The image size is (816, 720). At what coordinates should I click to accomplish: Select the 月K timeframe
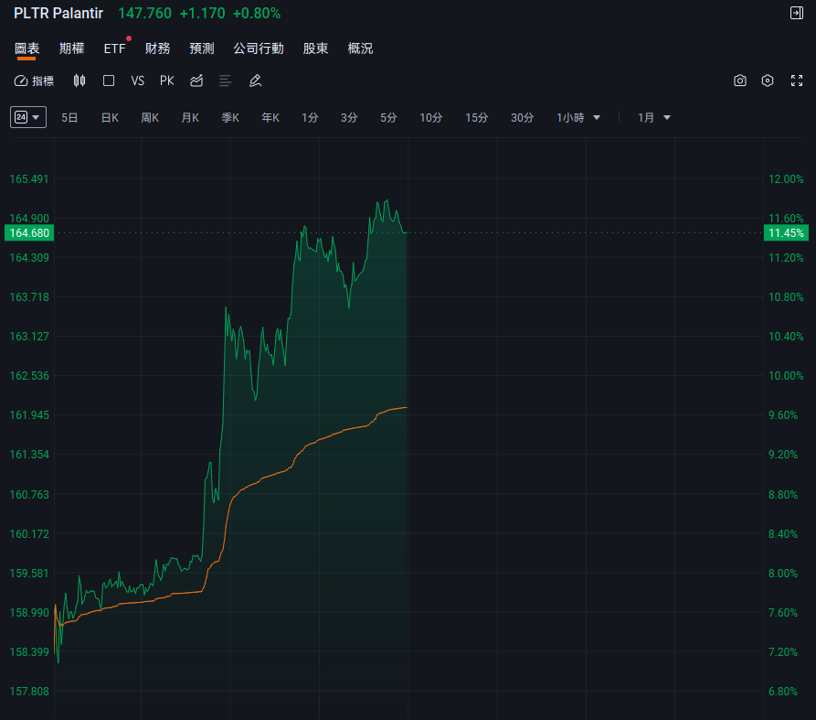point(190,118)
